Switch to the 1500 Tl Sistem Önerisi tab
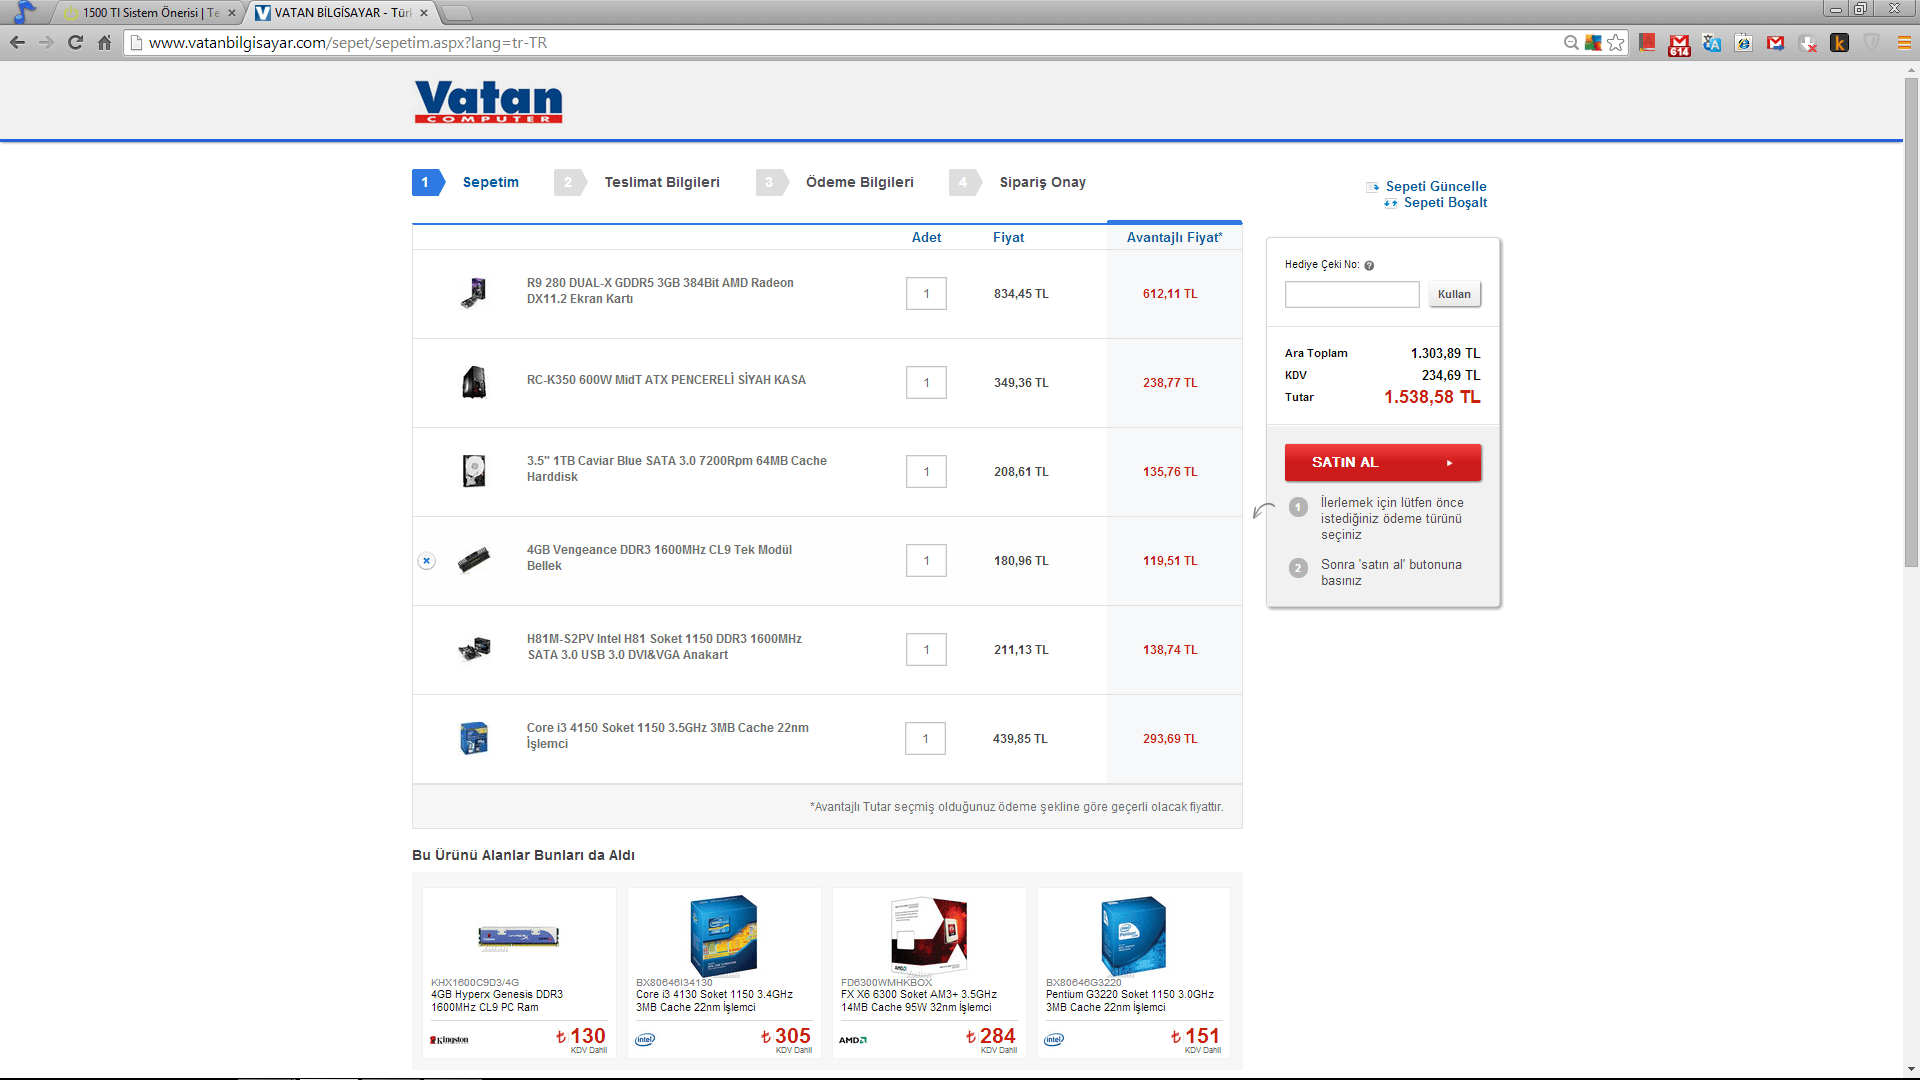 point(150,13)
